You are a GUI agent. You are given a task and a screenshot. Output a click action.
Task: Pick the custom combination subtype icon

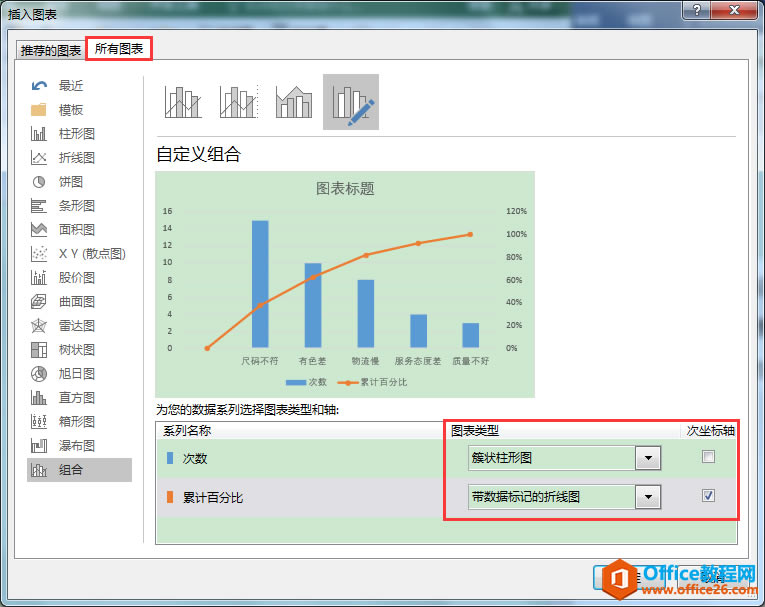pyautogui.click(x=351, y=102)
